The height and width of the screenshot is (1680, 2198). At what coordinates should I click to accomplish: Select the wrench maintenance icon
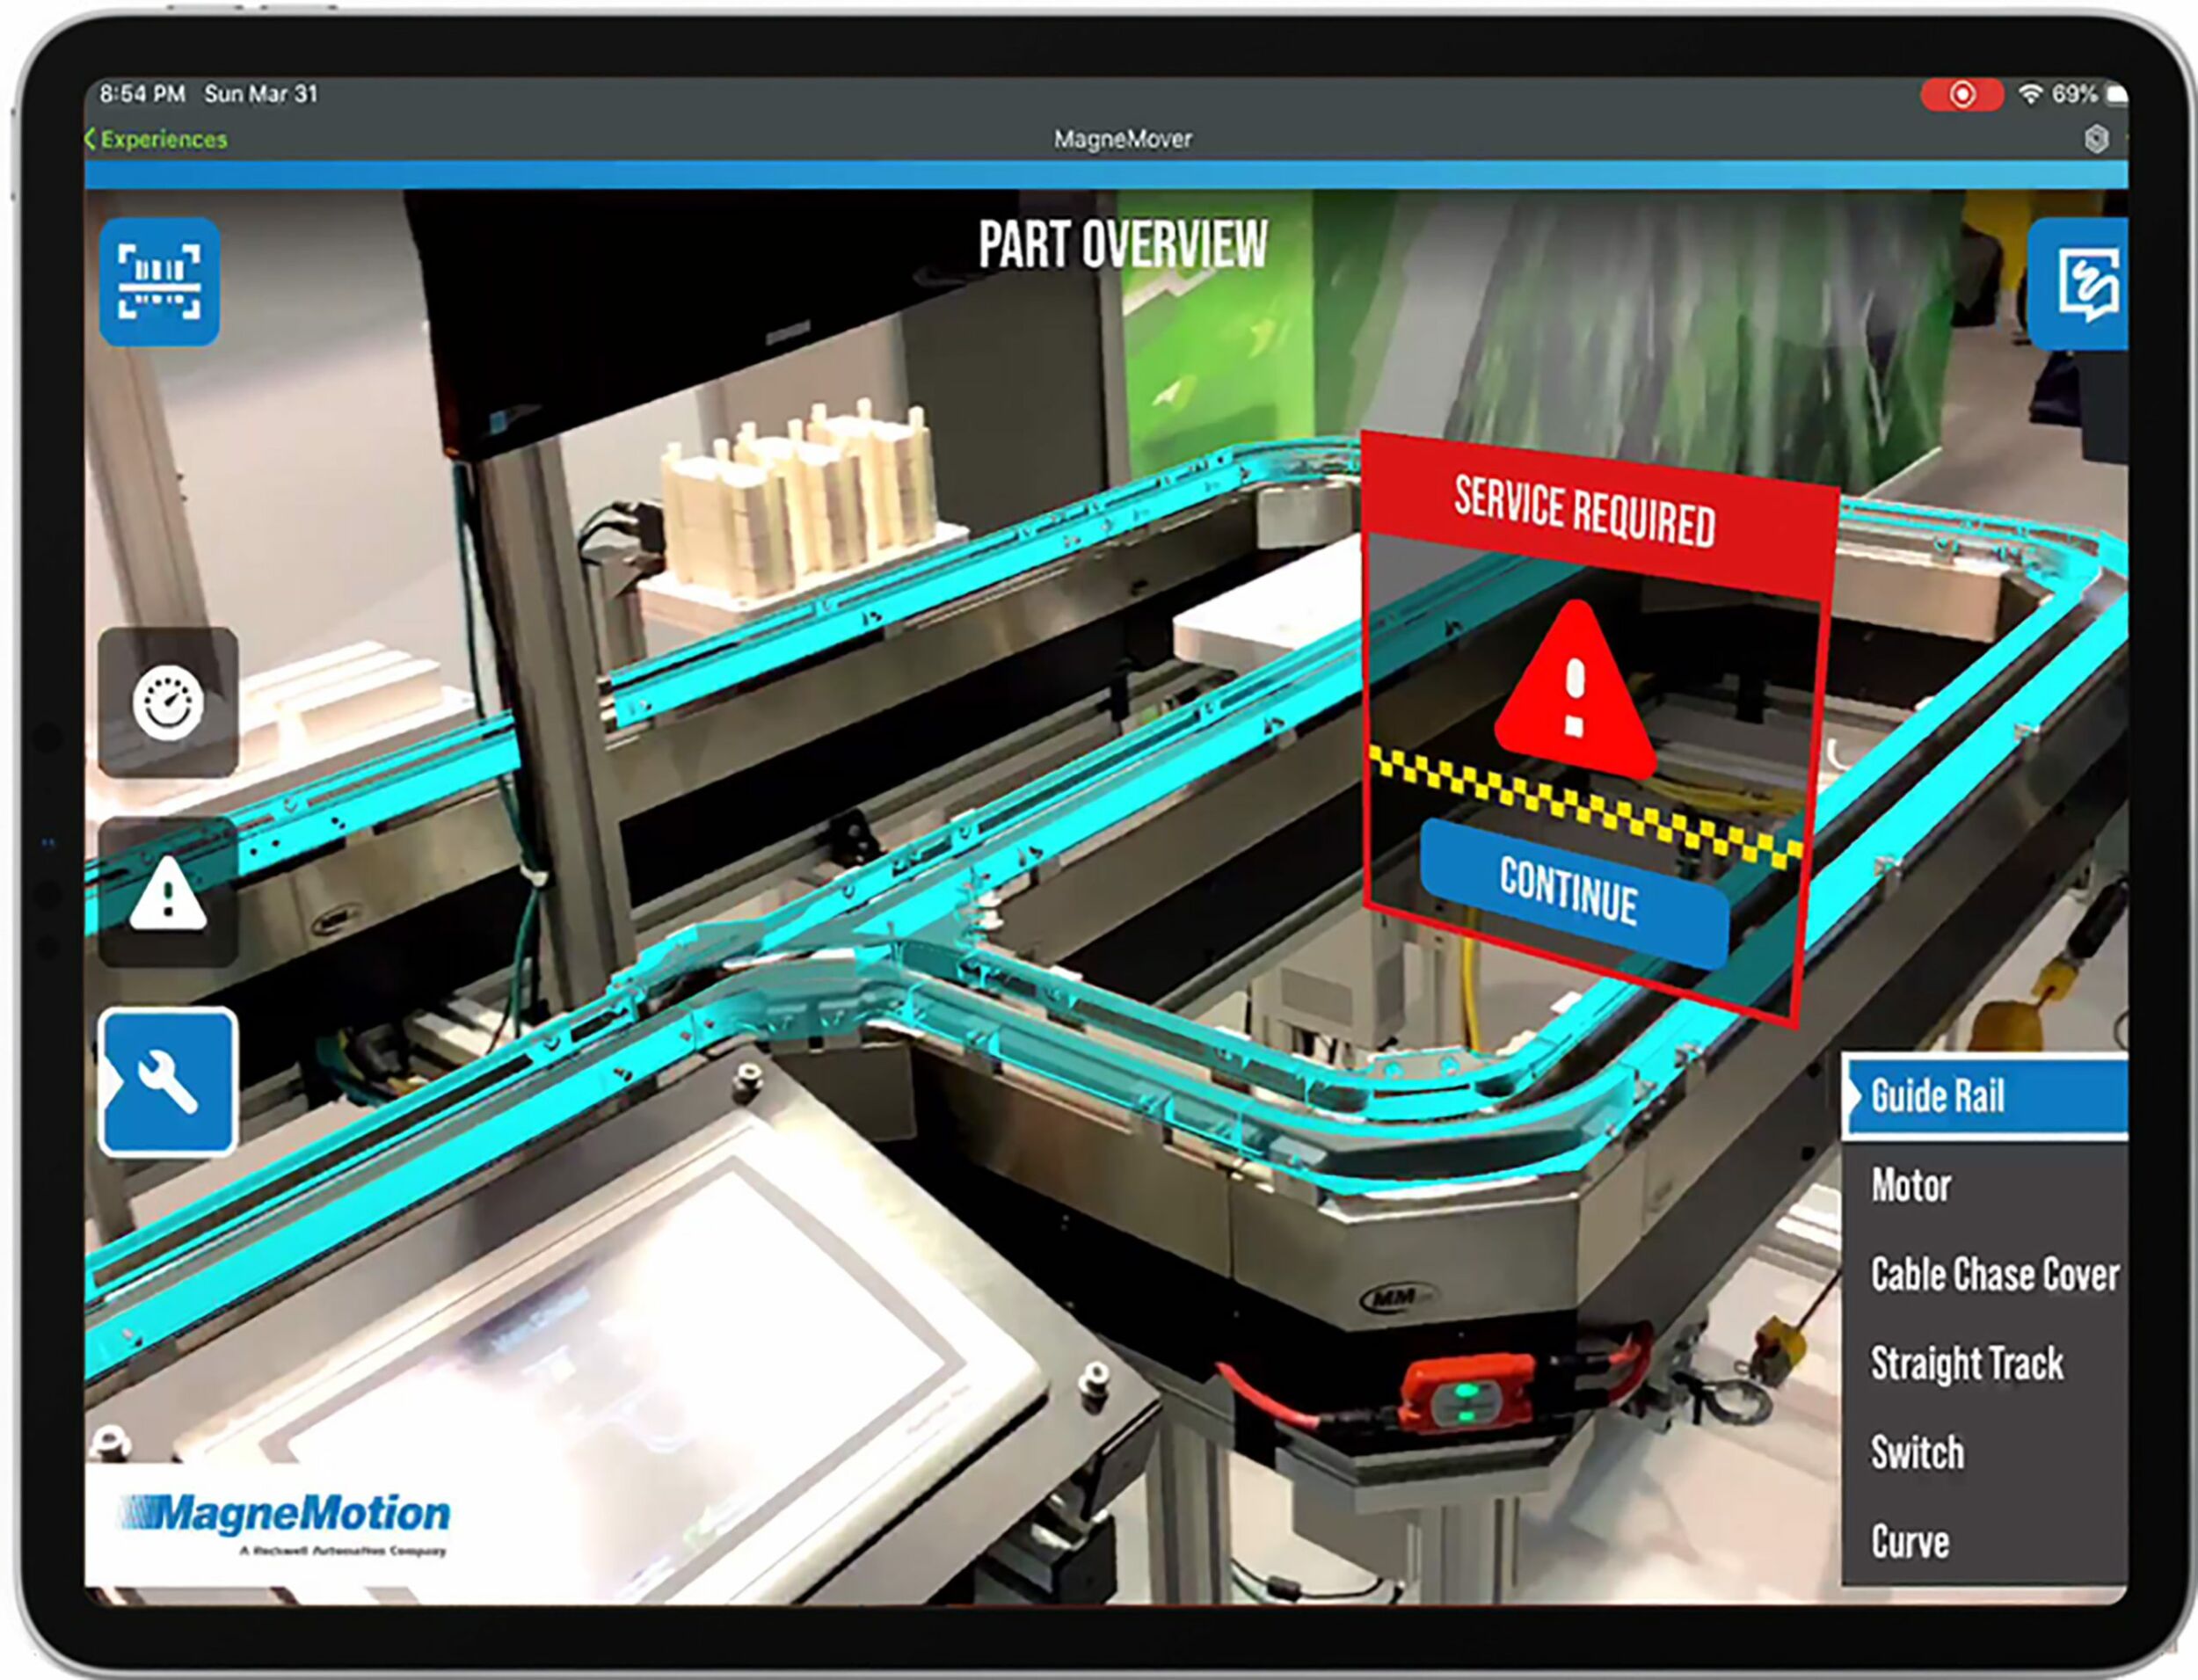[x=168, y=1082]
